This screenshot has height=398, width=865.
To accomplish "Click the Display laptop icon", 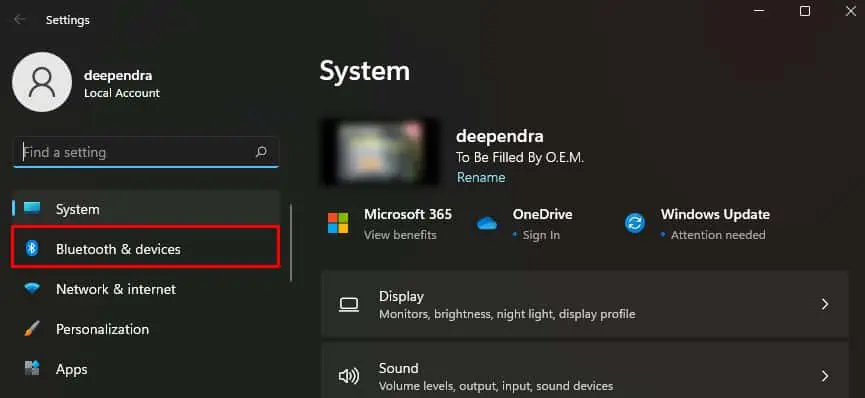I will tap(349, 305).
